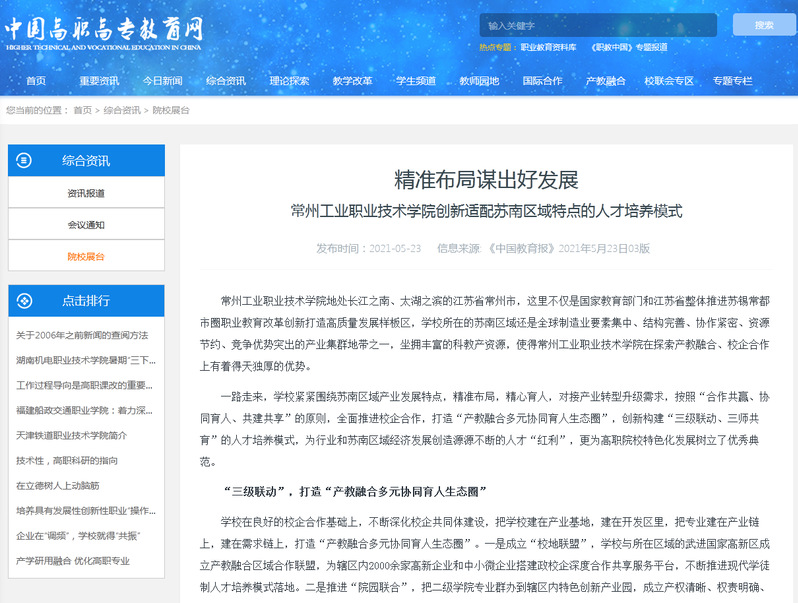
Task: Select 院校展台 in the sidebar menu
Action: click(86, 256)
